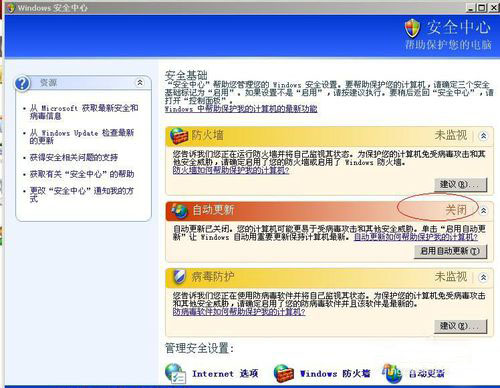
Task: Click the 管理安全设置 heading
Action: point(200,348)
